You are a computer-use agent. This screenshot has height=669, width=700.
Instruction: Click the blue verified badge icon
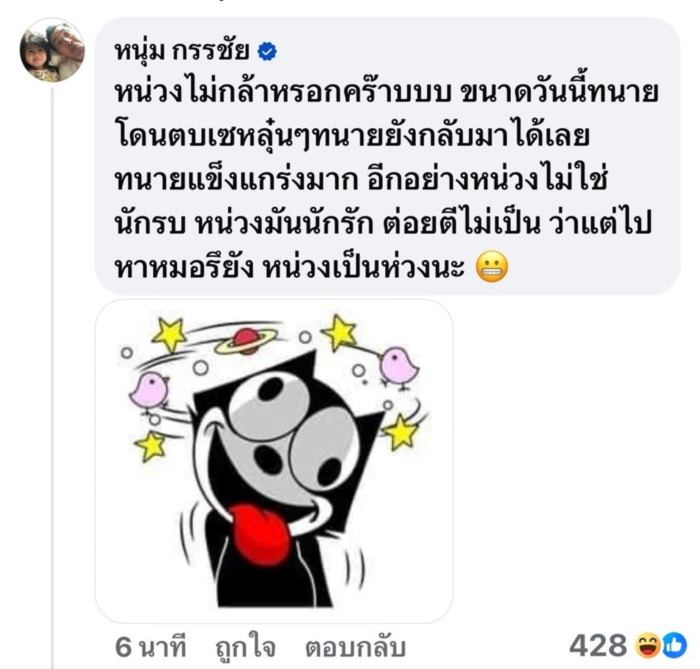[x=267, y=52]
